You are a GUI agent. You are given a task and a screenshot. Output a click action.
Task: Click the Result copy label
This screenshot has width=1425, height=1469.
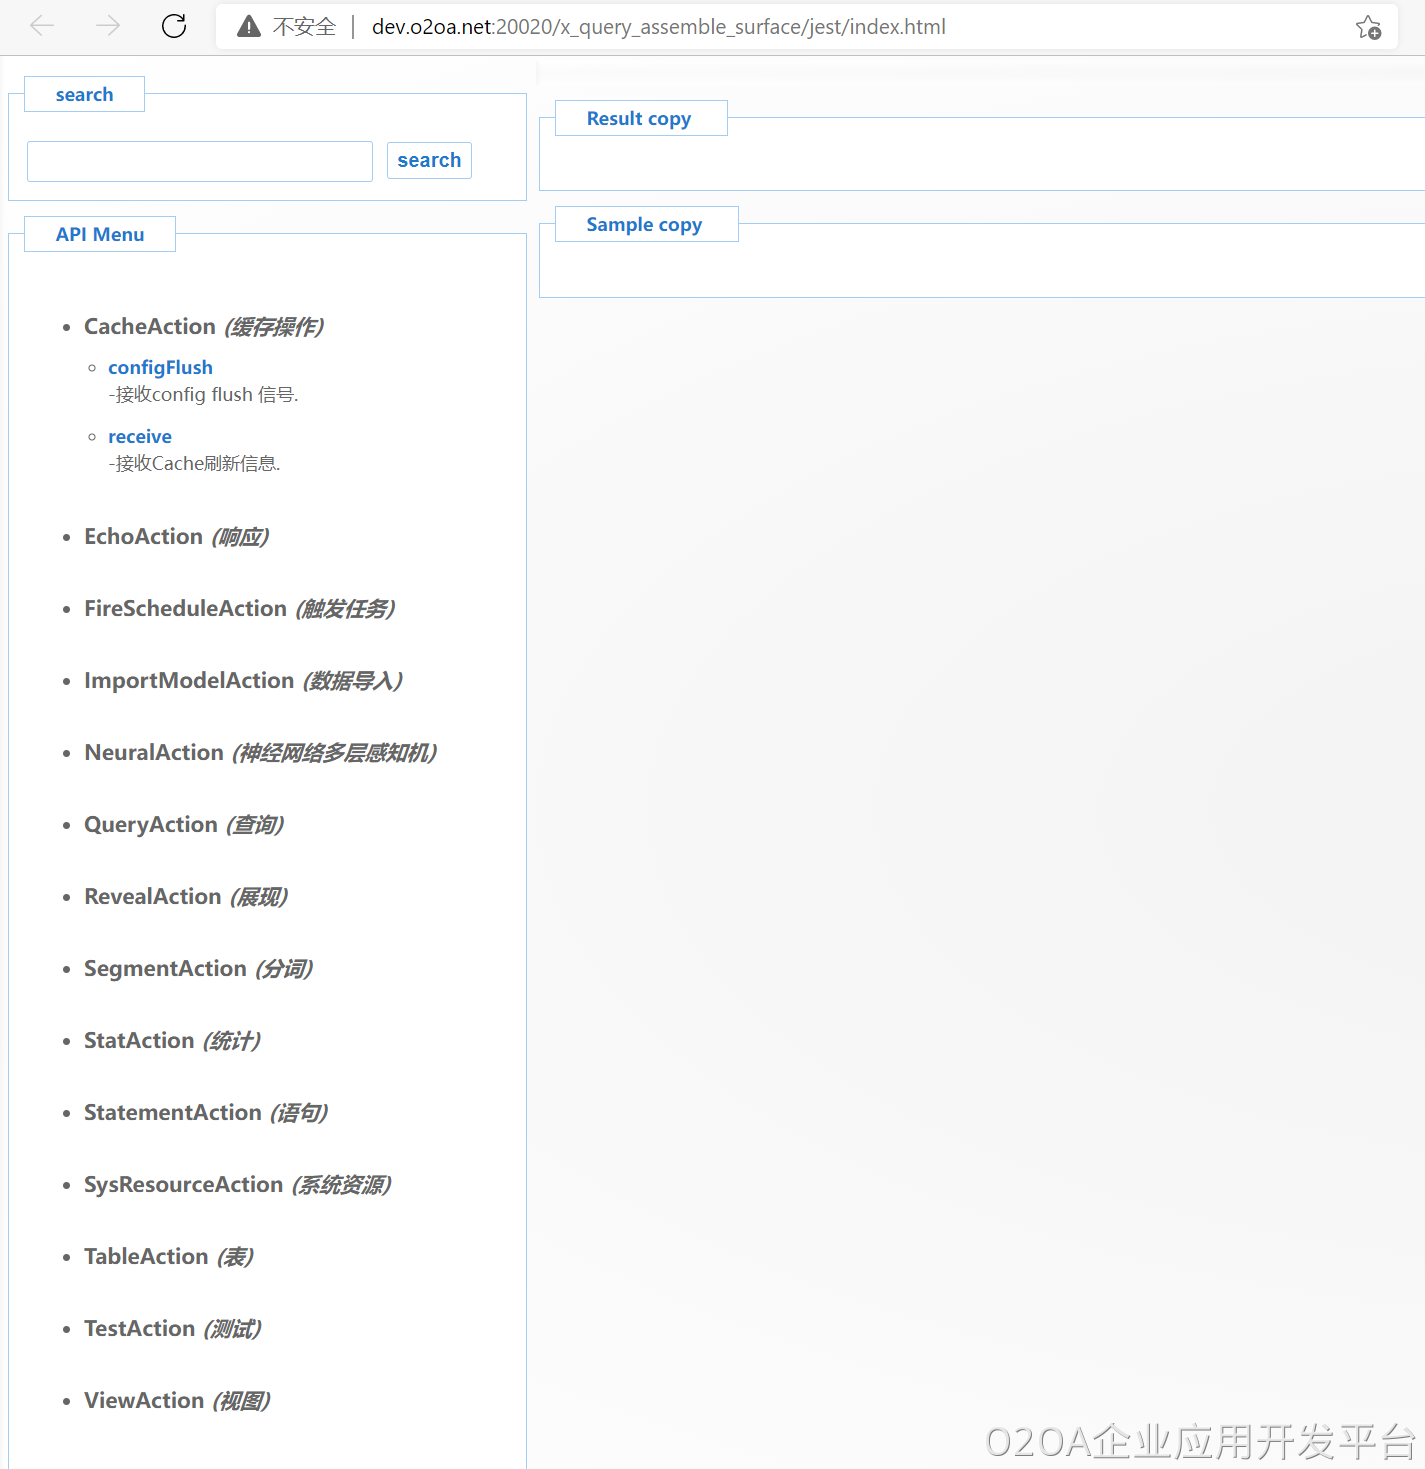click(639, 118)
